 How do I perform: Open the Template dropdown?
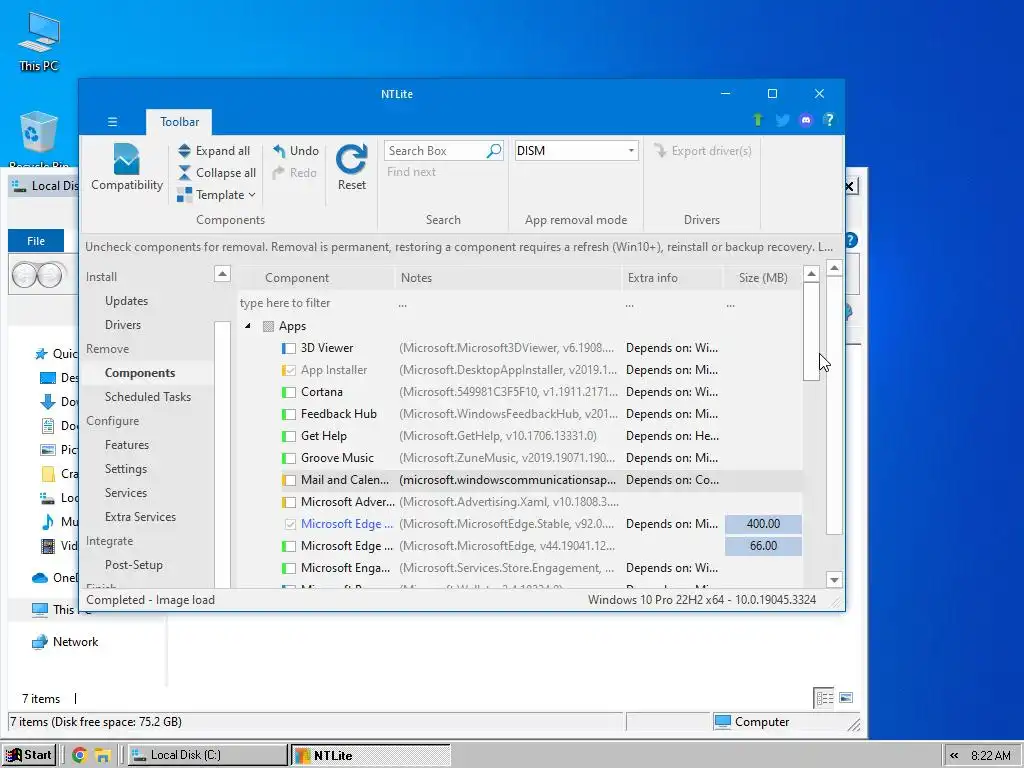pyautogui.click(x=217, y=195)
